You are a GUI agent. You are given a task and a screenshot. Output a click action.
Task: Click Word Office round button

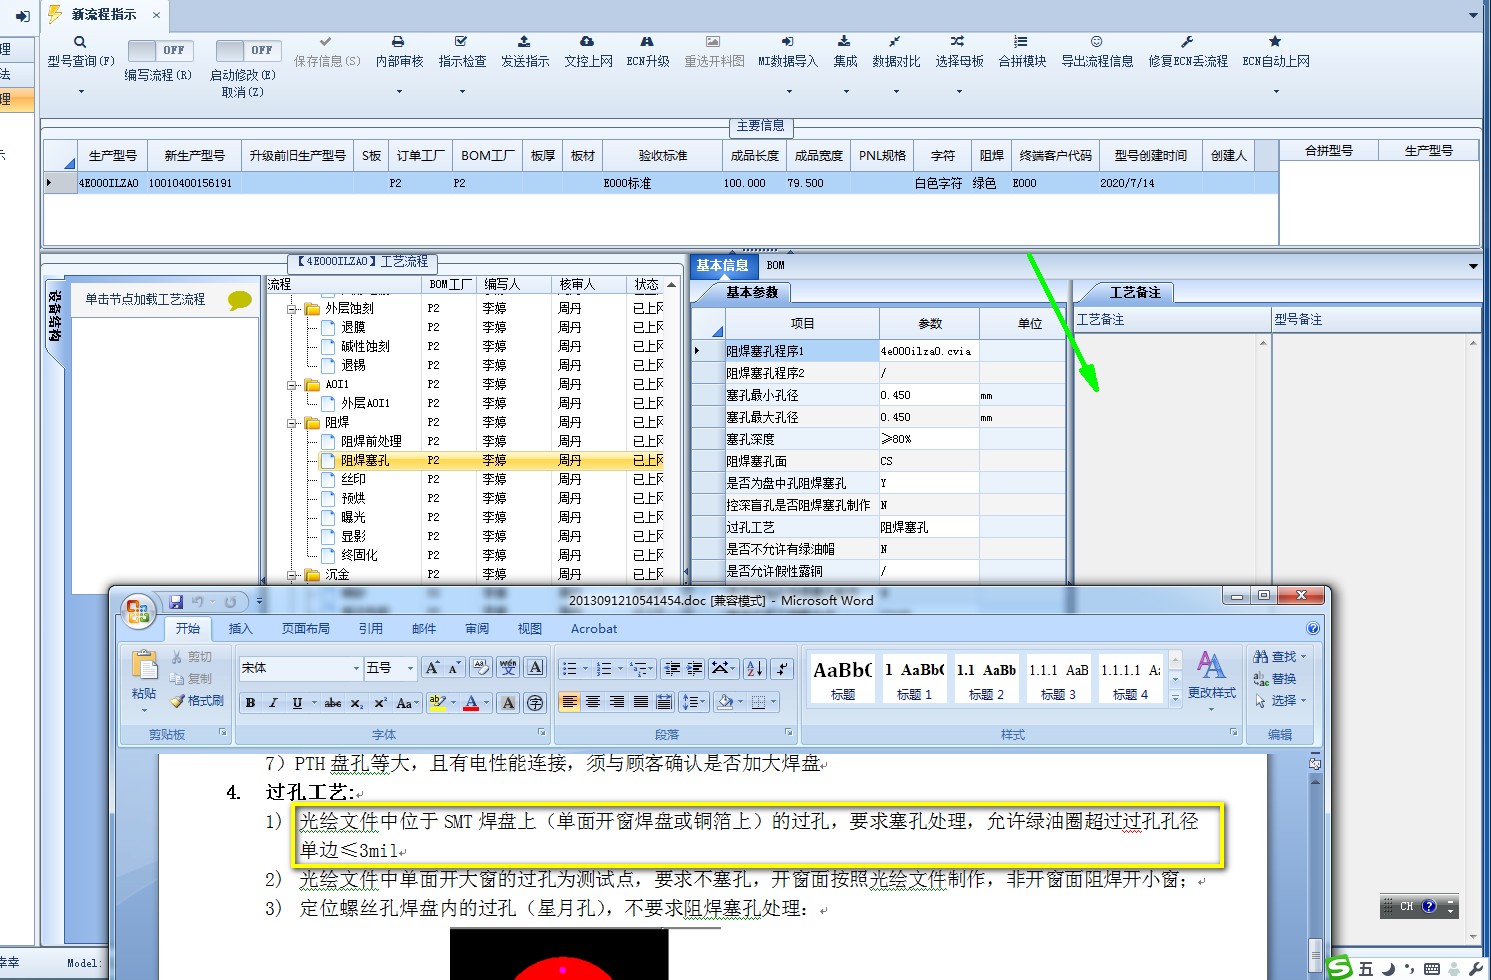(x=138, y=611)
